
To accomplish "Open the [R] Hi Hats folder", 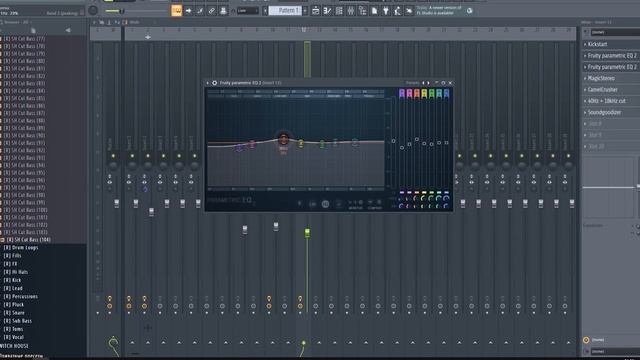I will [x=16, y=272].
